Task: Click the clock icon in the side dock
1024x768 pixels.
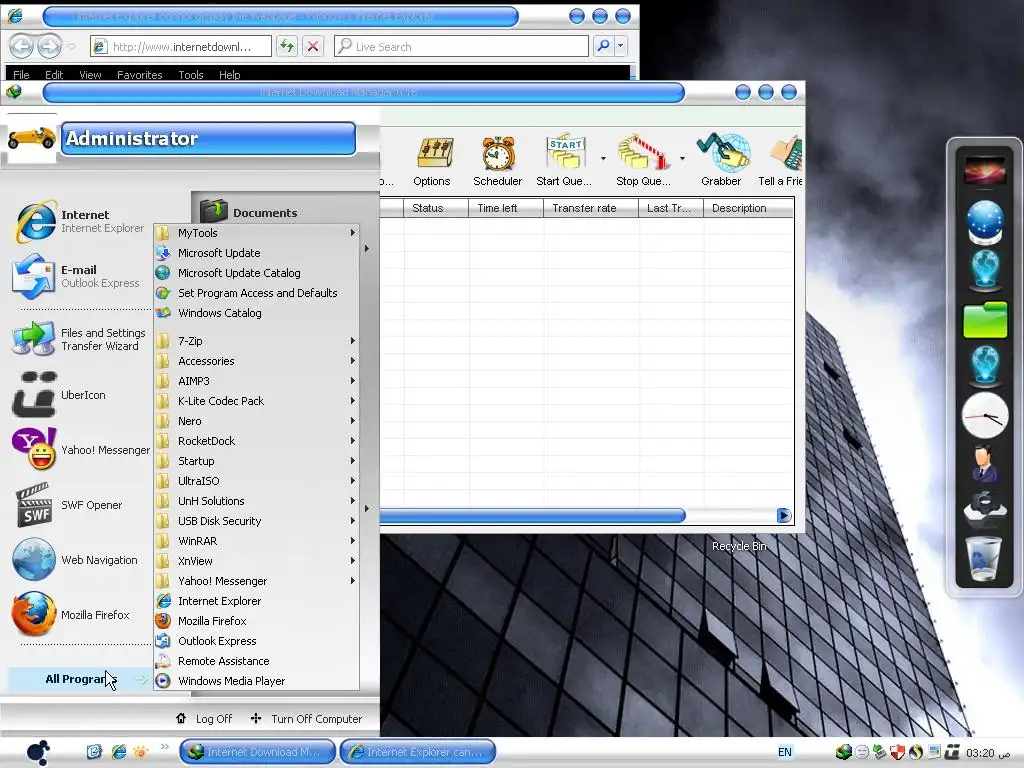Action: (x=985, y=415)
